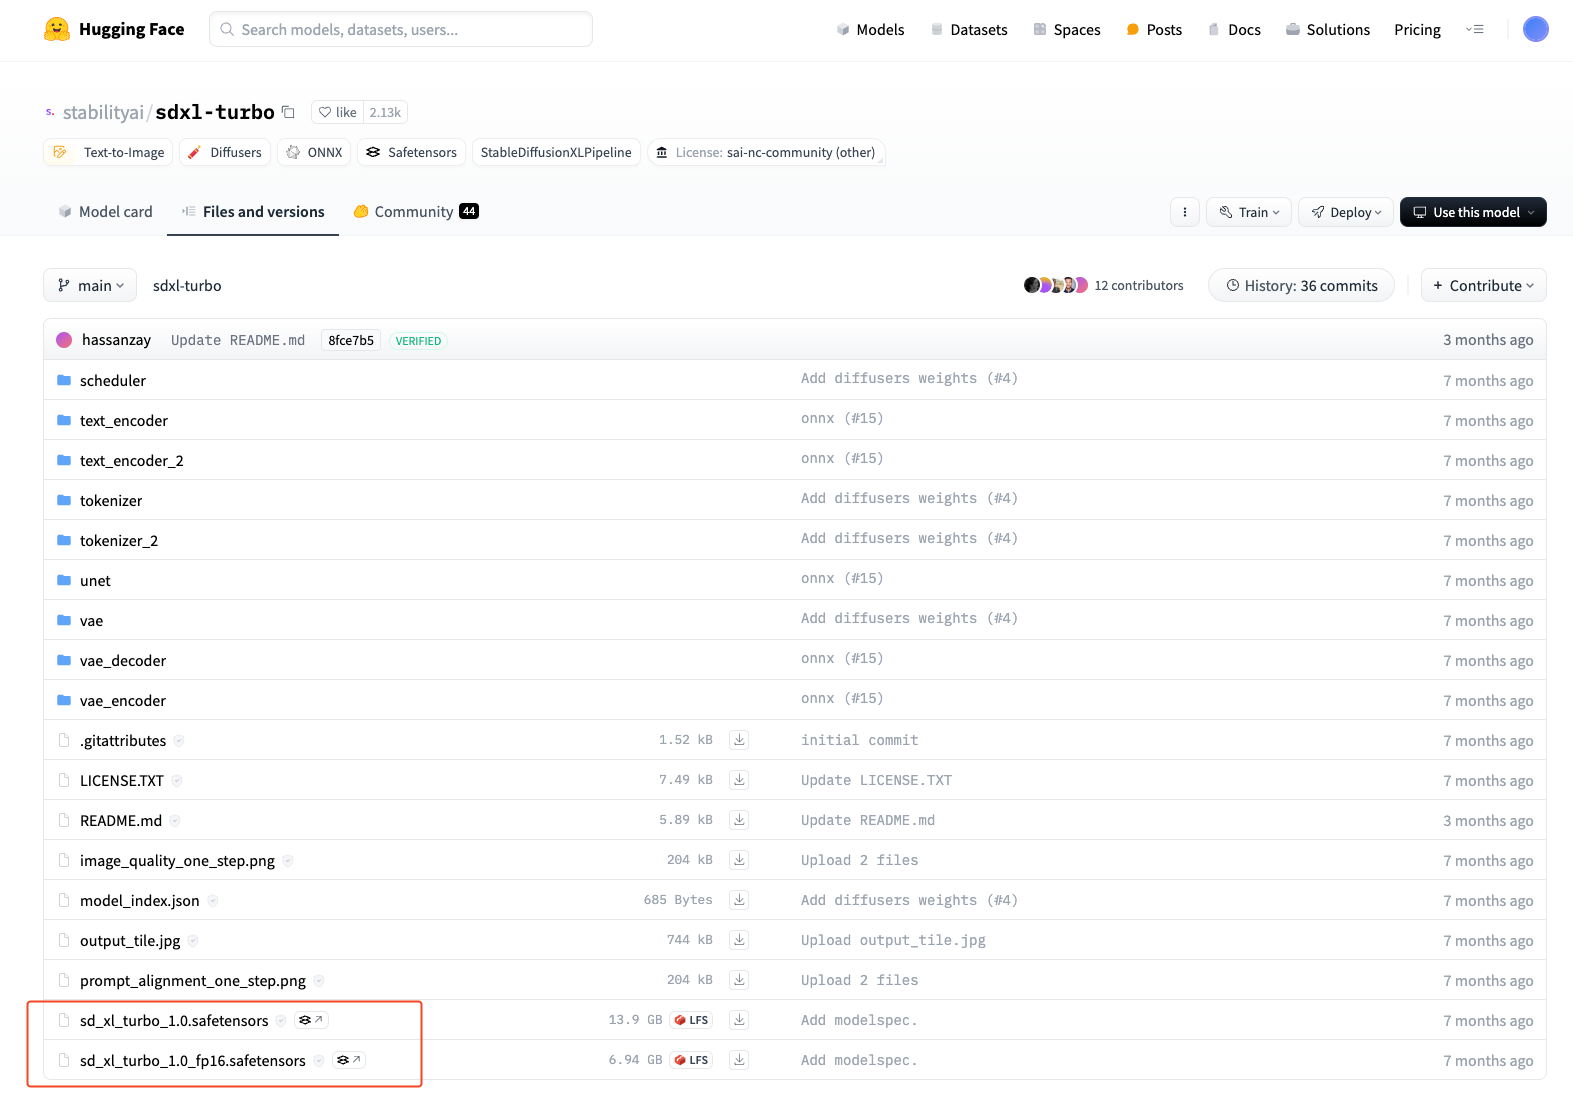Click the StableDiffusionXLPipeline tag
Screen dimensions: 1573x1118
tap(556, 152)
